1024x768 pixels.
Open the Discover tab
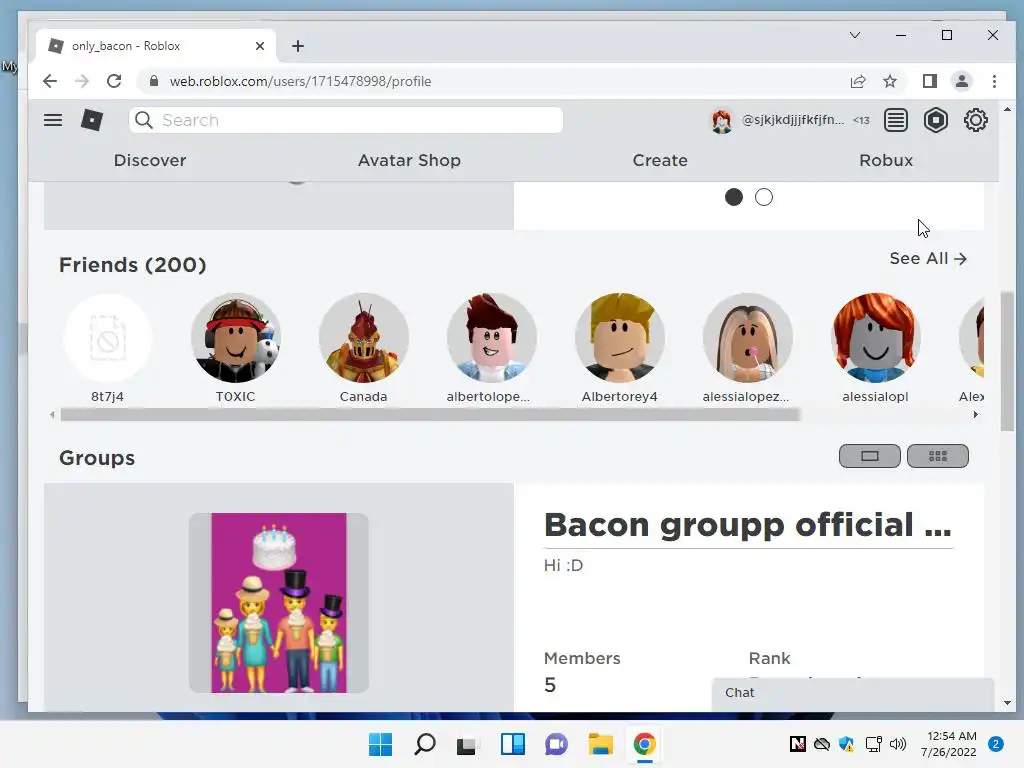coord(150,160)
